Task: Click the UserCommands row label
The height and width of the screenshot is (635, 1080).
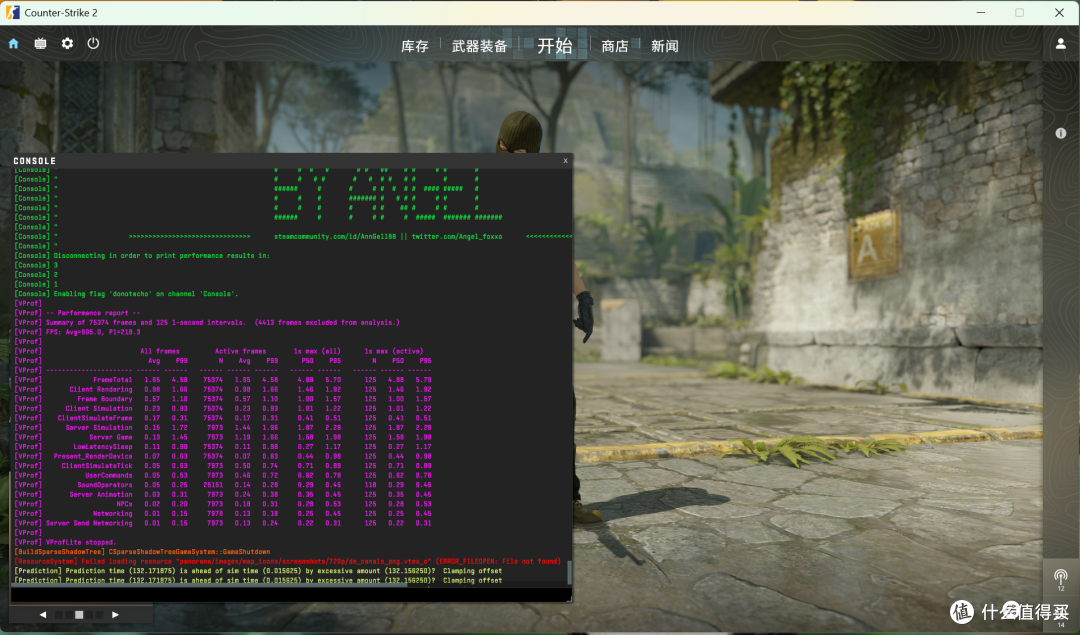Action: [108, 475]
